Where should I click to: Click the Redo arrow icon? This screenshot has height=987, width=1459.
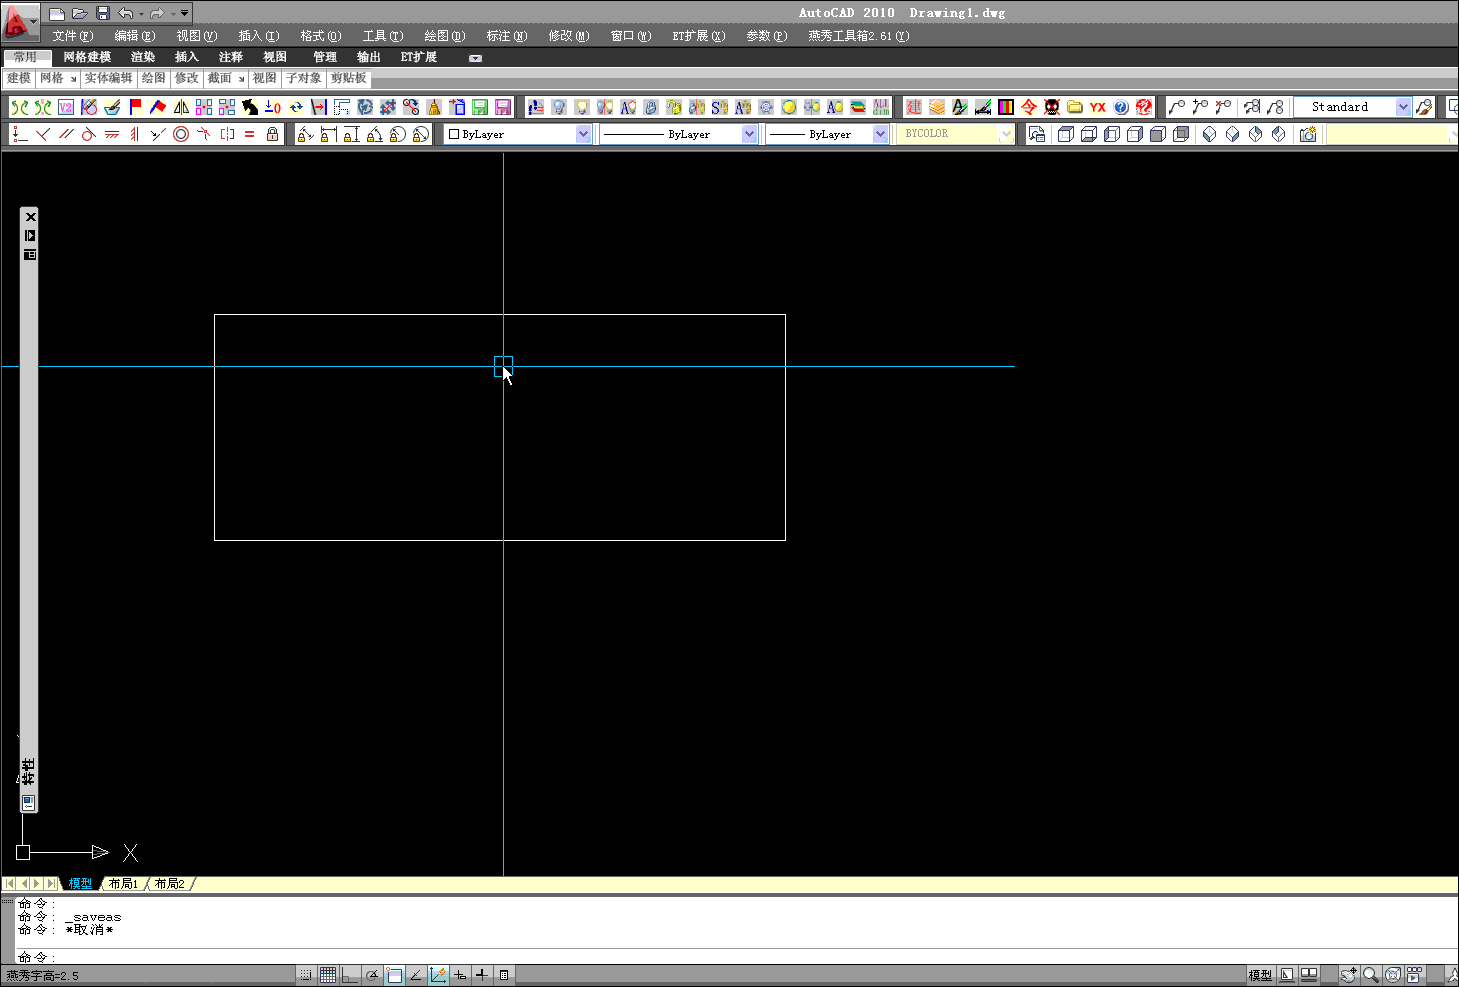point(157,13)
